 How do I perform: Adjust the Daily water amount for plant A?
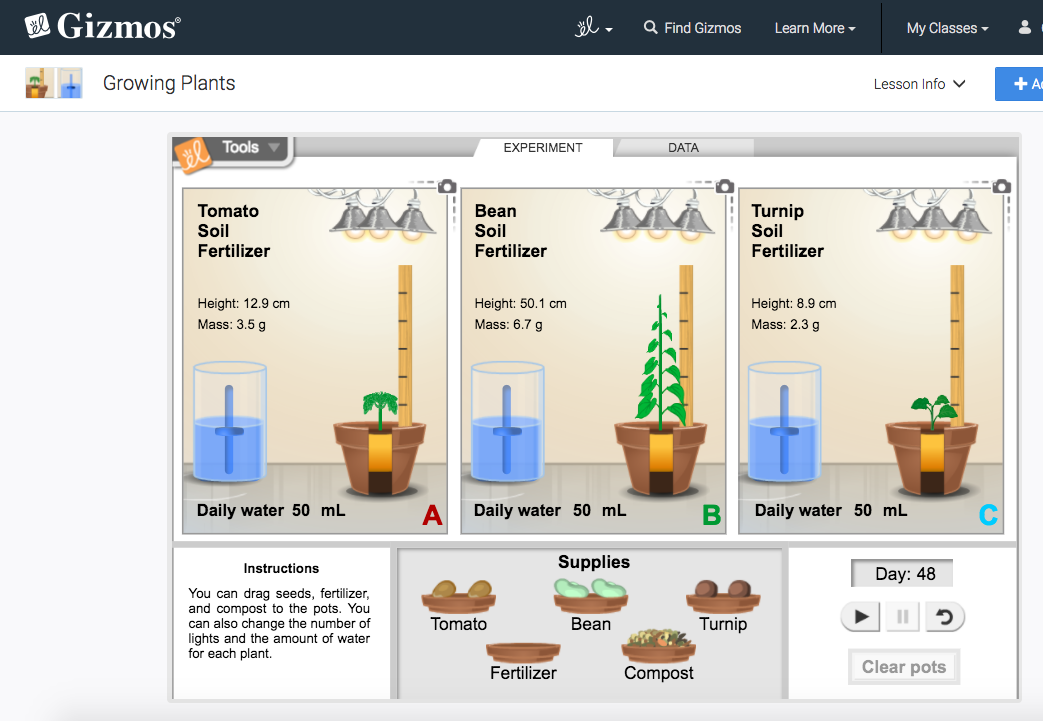(302, 510)
